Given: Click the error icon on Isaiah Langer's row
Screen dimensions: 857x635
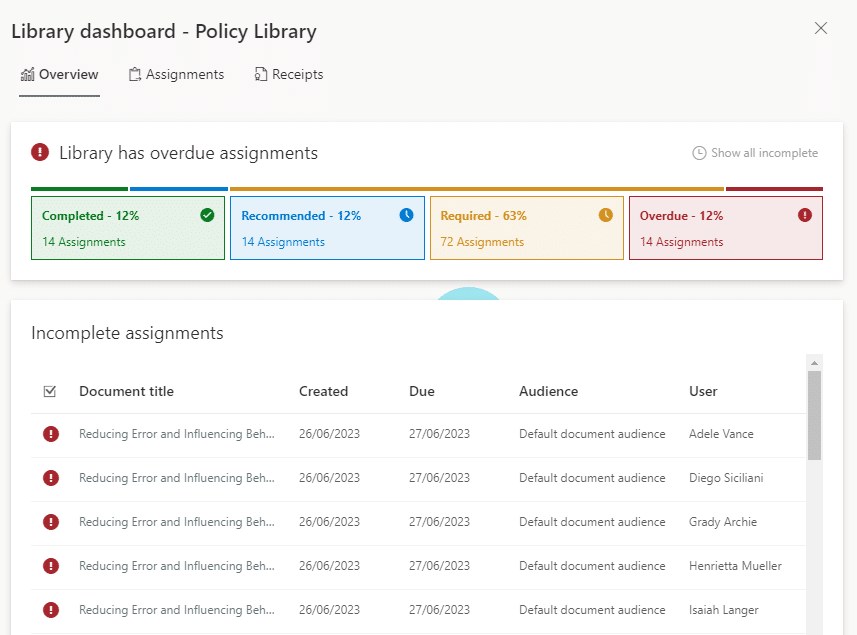Looking at the screenshot, I should (51, 610).
